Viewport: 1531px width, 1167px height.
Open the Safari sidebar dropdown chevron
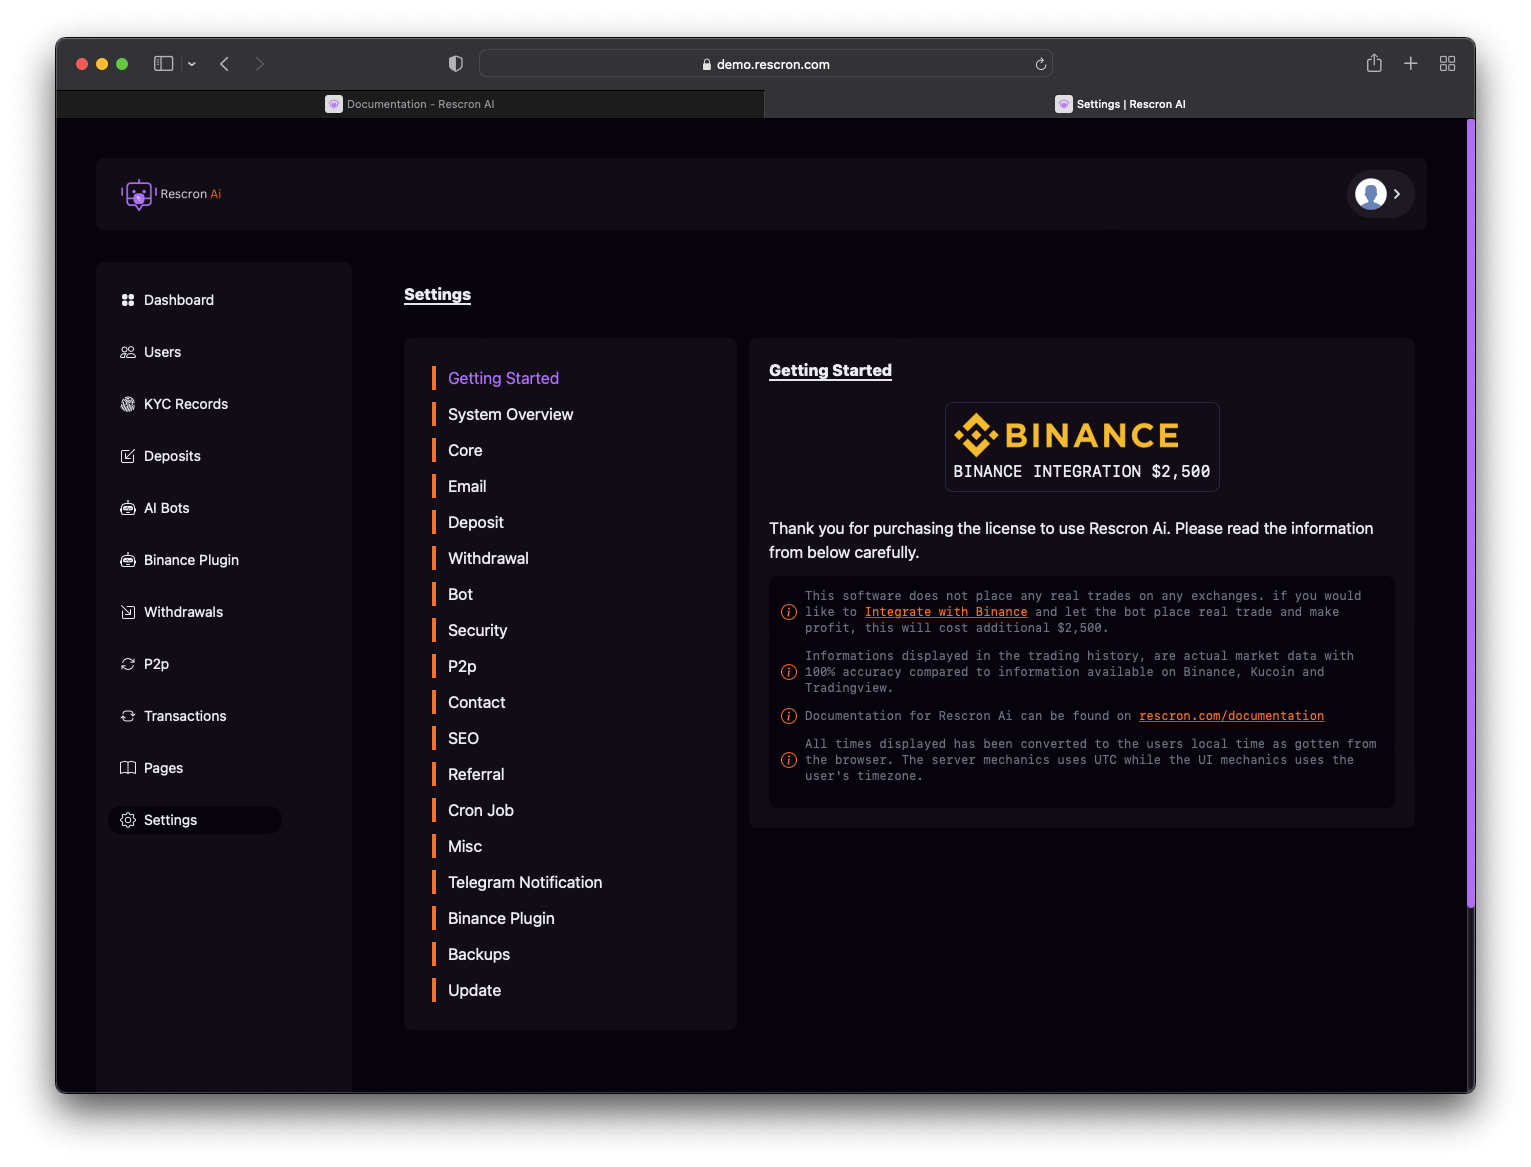(192, 64)
